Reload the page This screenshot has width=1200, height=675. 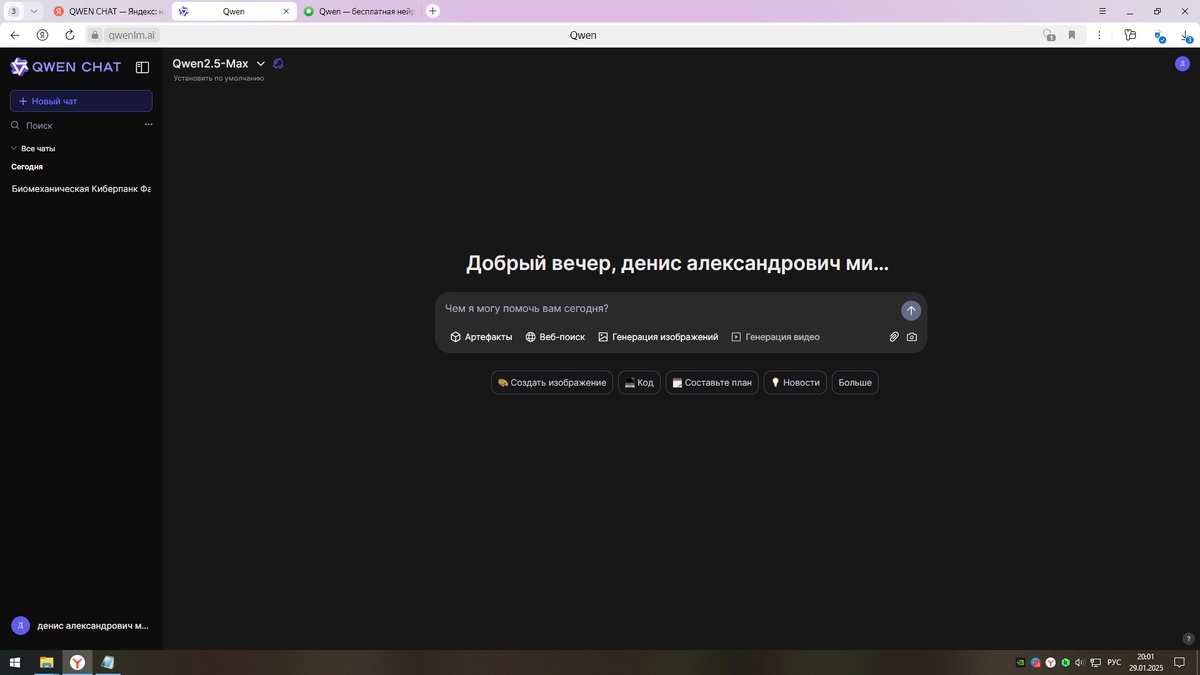pos(70,35)
